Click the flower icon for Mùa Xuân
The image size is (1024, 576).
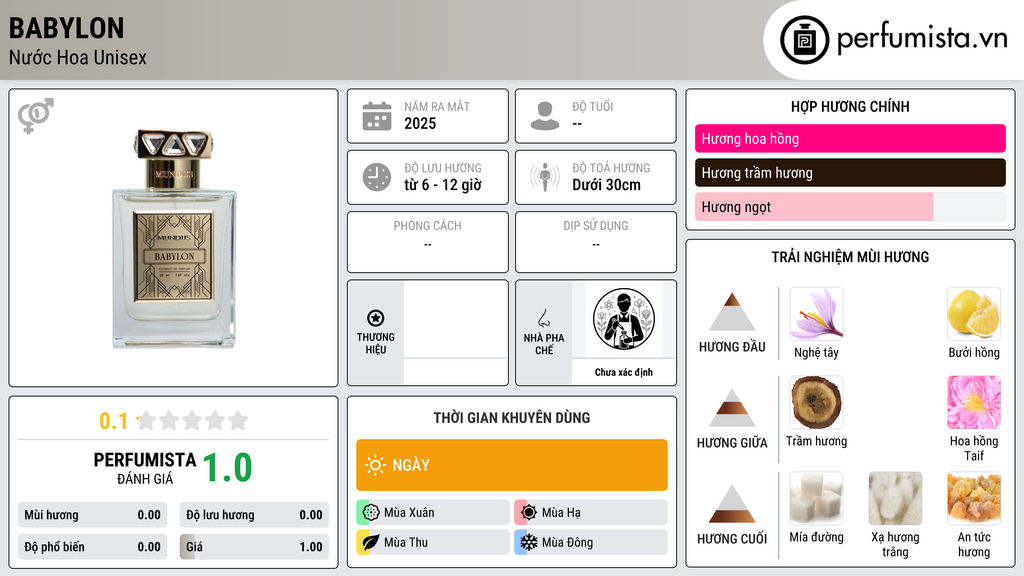tap(371, 513)
